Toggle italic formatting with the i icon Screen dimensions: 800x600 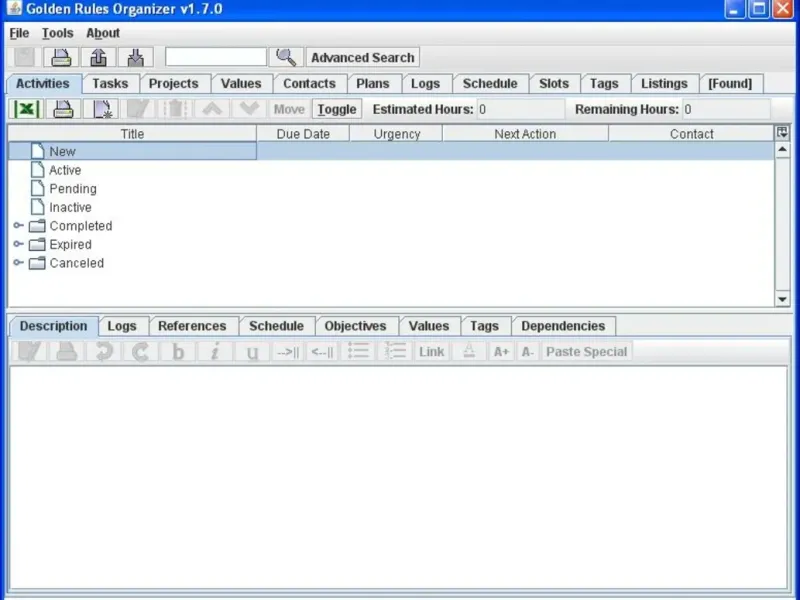click(215, 352)
